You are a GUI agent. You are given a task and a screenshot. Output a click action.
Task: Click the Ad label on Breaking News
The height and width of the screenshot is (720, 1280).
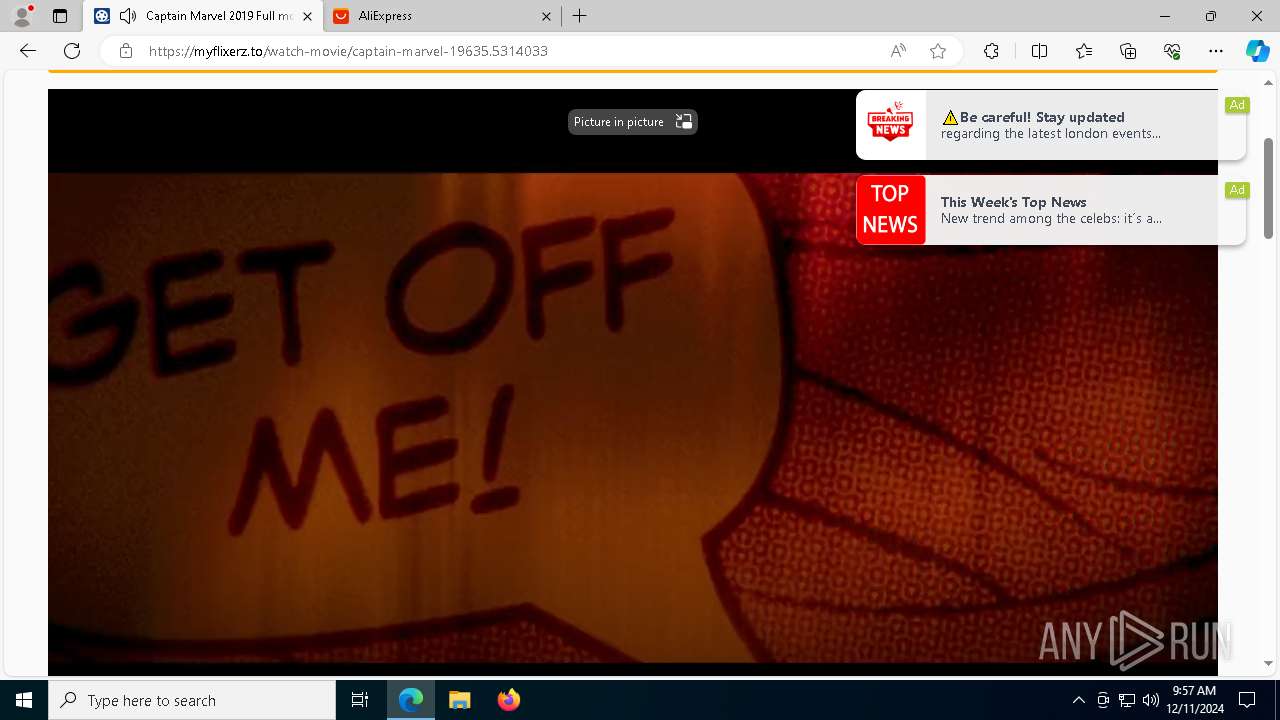(1238, 105)
